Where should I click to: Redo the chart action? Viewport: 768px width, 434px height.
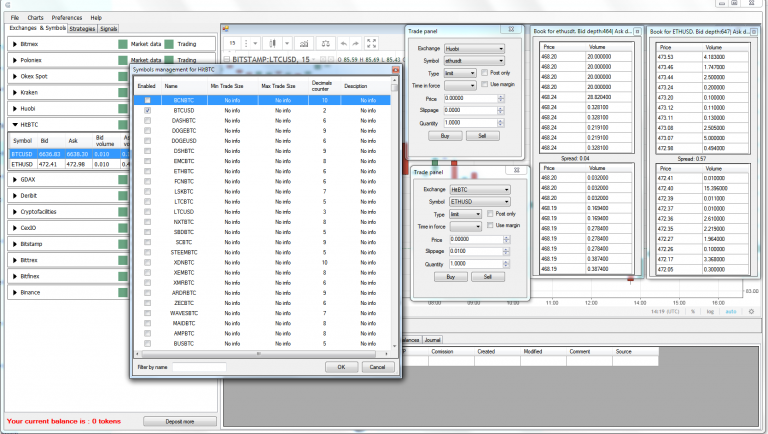click(x=356, y=44)
